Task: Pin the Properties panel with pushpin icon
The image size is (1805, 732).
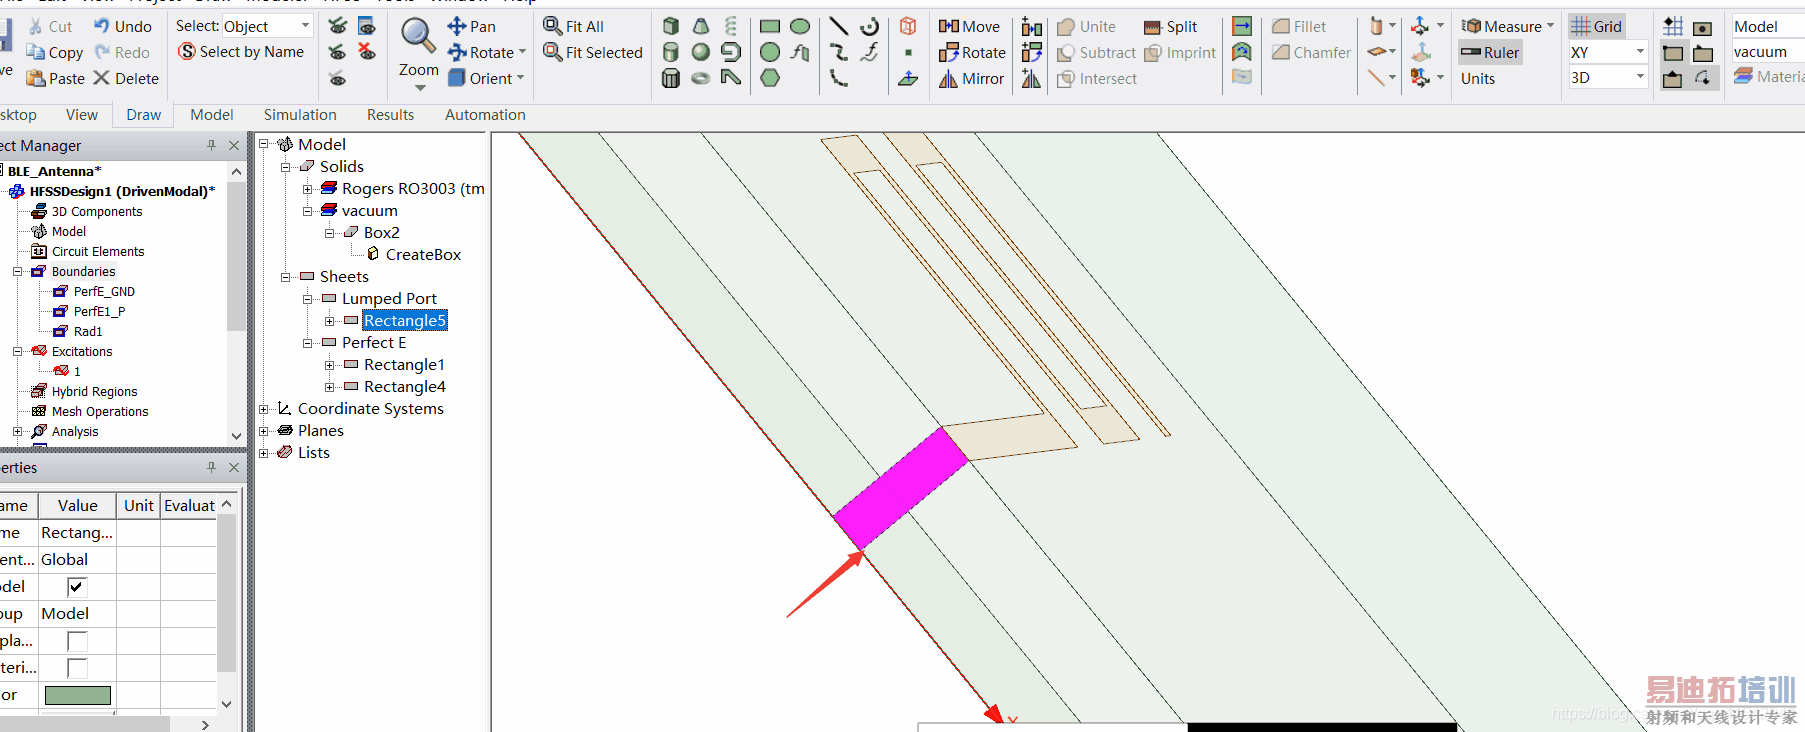Action: tap(211, 467)
